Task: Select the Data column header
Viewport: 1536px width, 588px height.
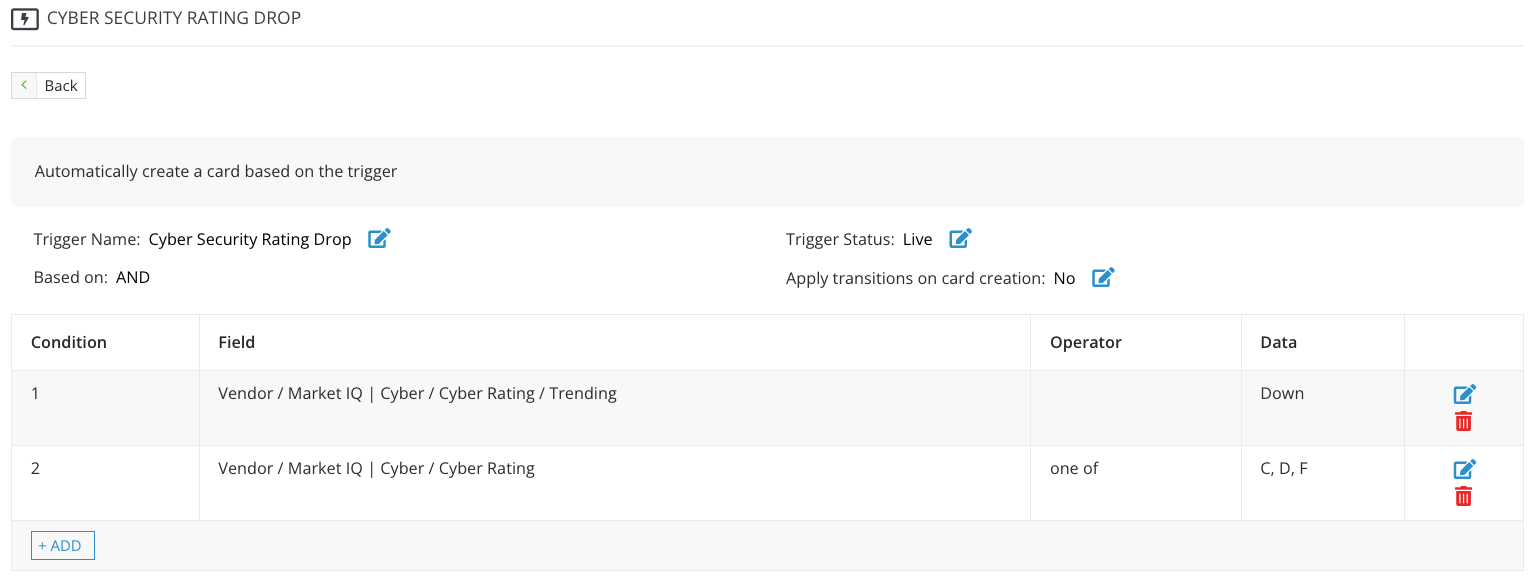Action: coord(1278,342)
